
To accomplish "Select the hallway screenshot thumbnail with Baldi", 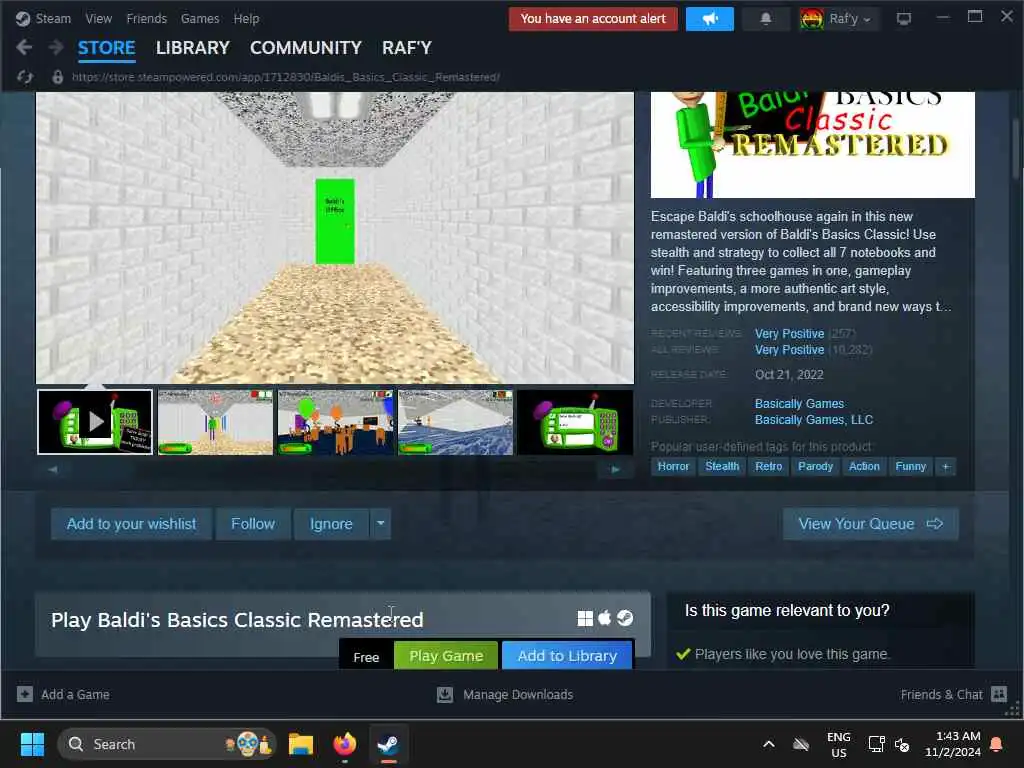I will click(x=216, y=422).
